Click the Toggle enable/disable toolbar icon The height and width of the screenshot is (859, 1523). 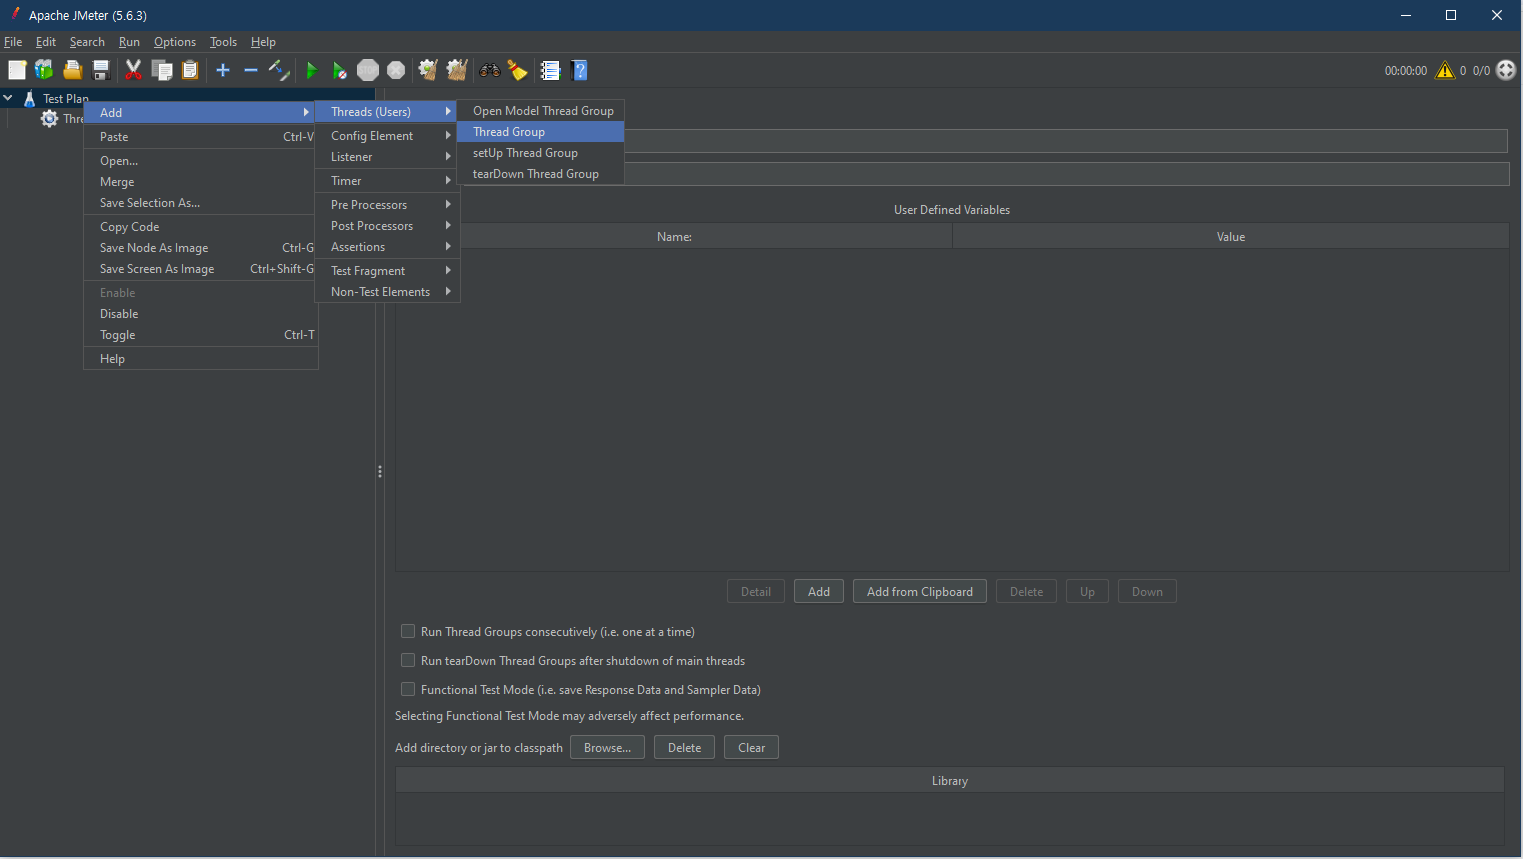pyautogui.click(x=279, y=70)
